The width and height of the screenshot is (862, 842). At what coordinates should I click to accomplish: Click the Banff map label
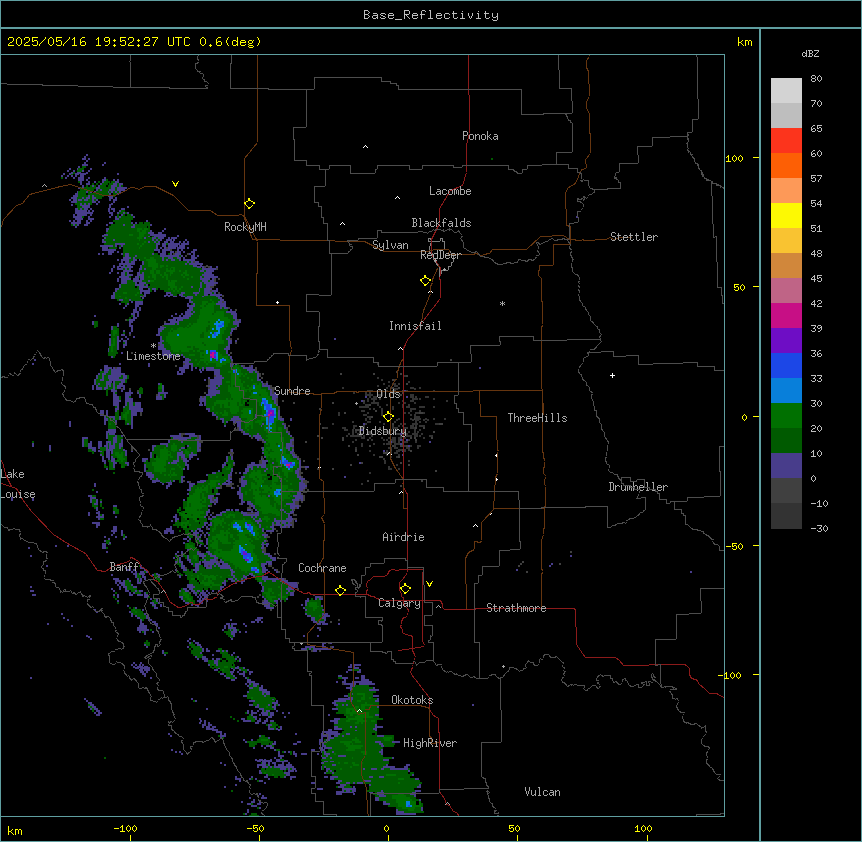(x=124, y=567)
